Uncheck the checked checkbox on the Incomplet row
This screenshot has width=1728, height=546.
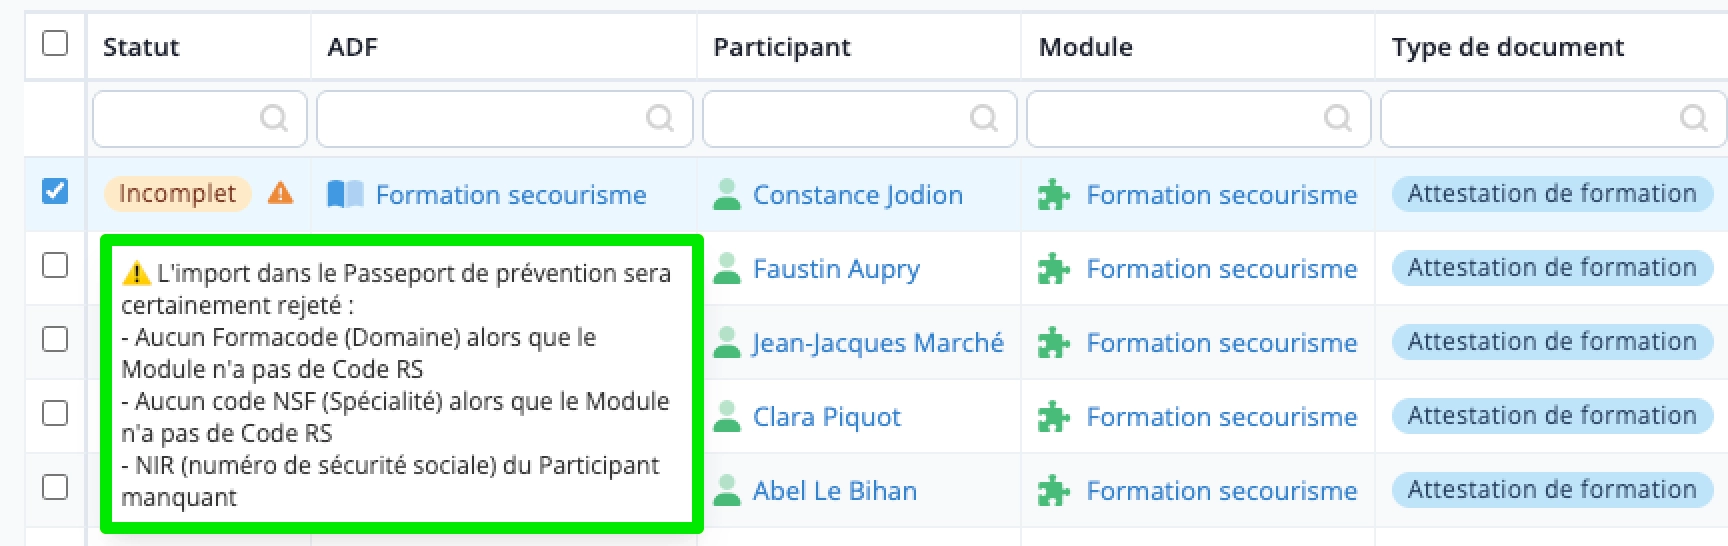[x=55, y=190]
